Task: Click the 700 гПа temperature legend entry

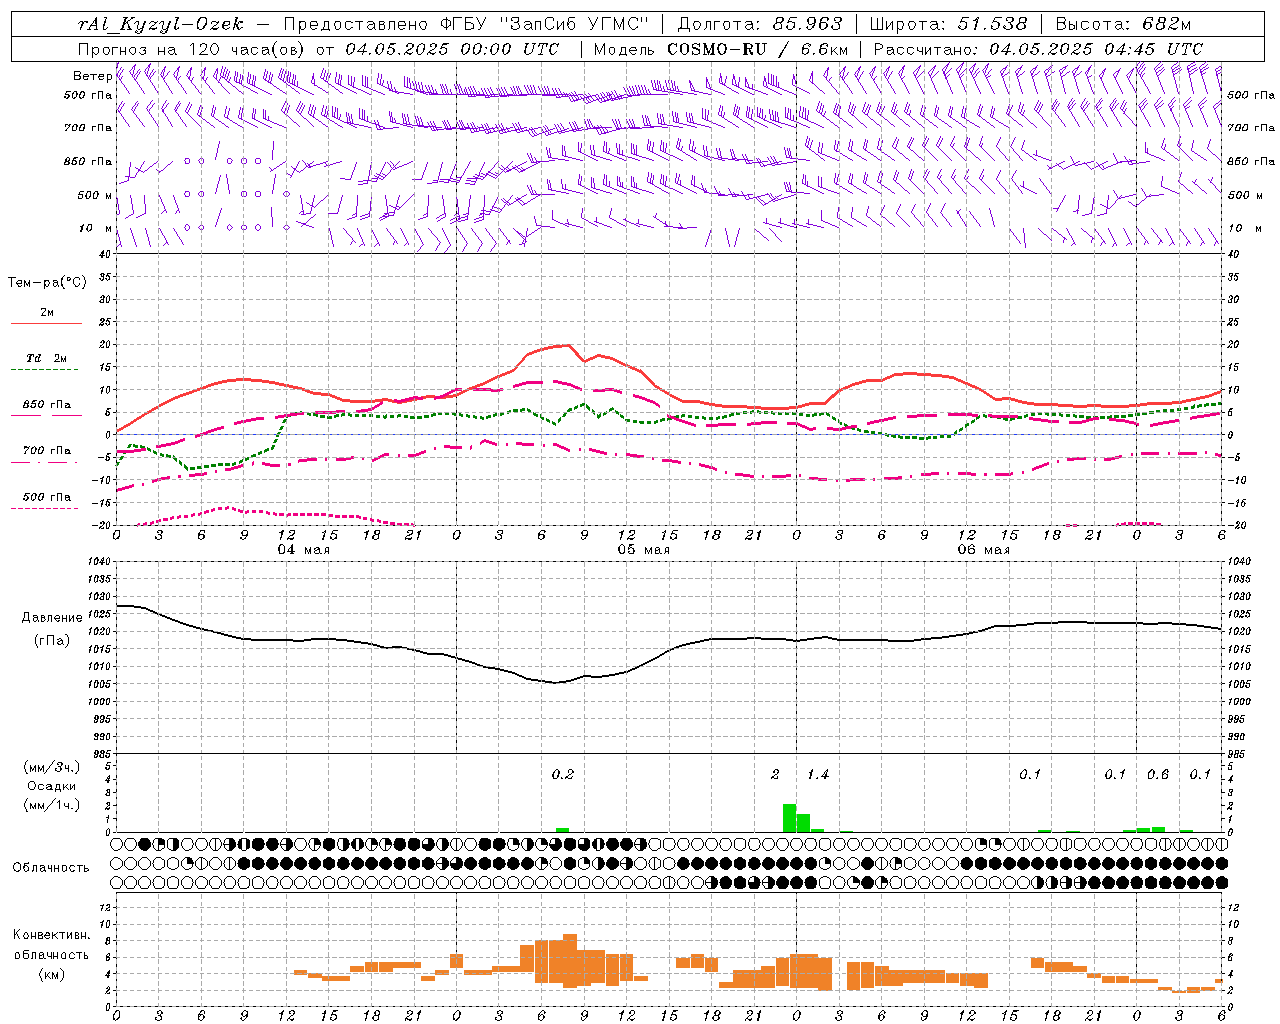Action: tap(47, 450)
